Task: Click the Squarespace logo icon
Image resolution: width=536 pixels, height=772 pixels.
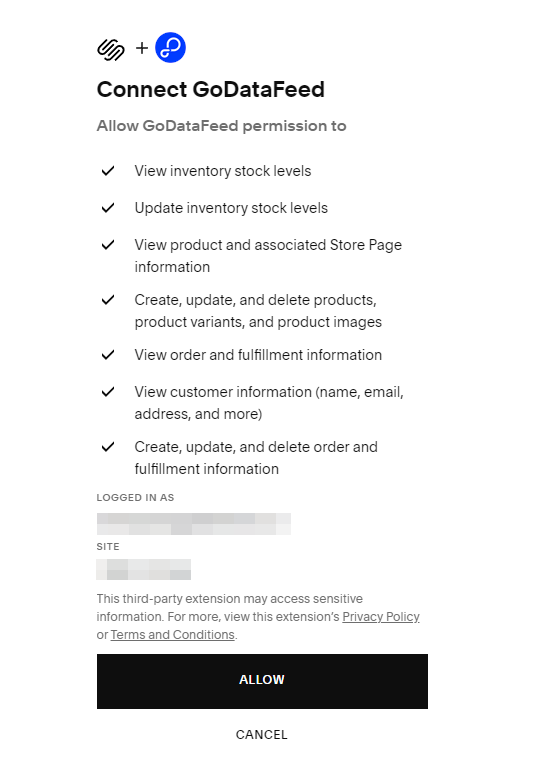Action: coord(111,49)
